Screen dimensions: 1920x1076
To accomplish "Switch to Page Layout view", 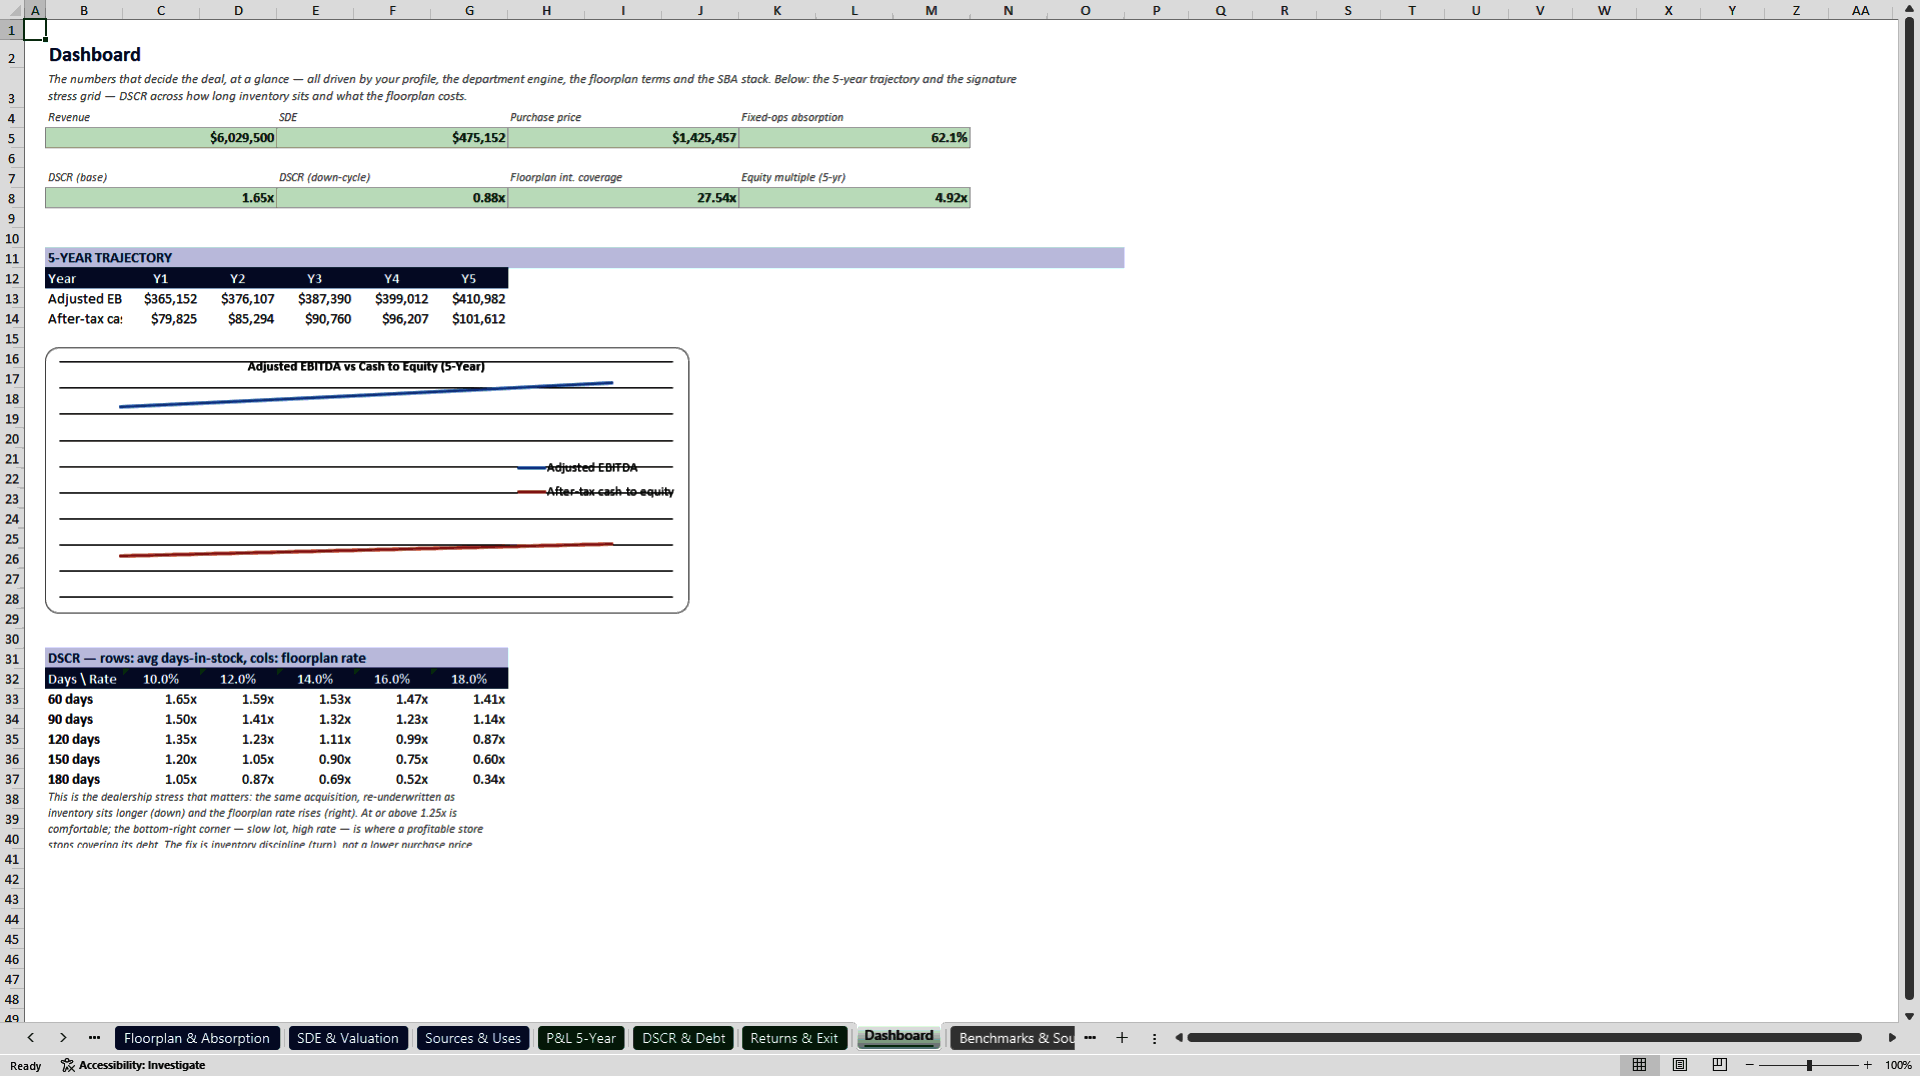I will click(1680, 1065).
